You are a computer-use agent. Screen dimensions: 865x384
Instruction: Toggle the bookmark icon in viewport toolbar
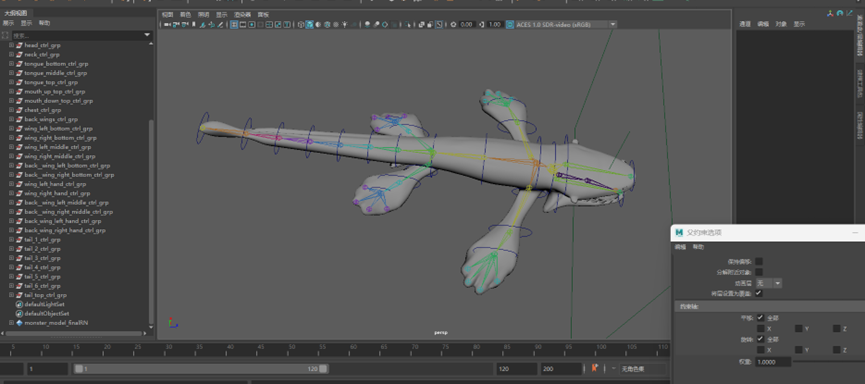coord(193,24)
